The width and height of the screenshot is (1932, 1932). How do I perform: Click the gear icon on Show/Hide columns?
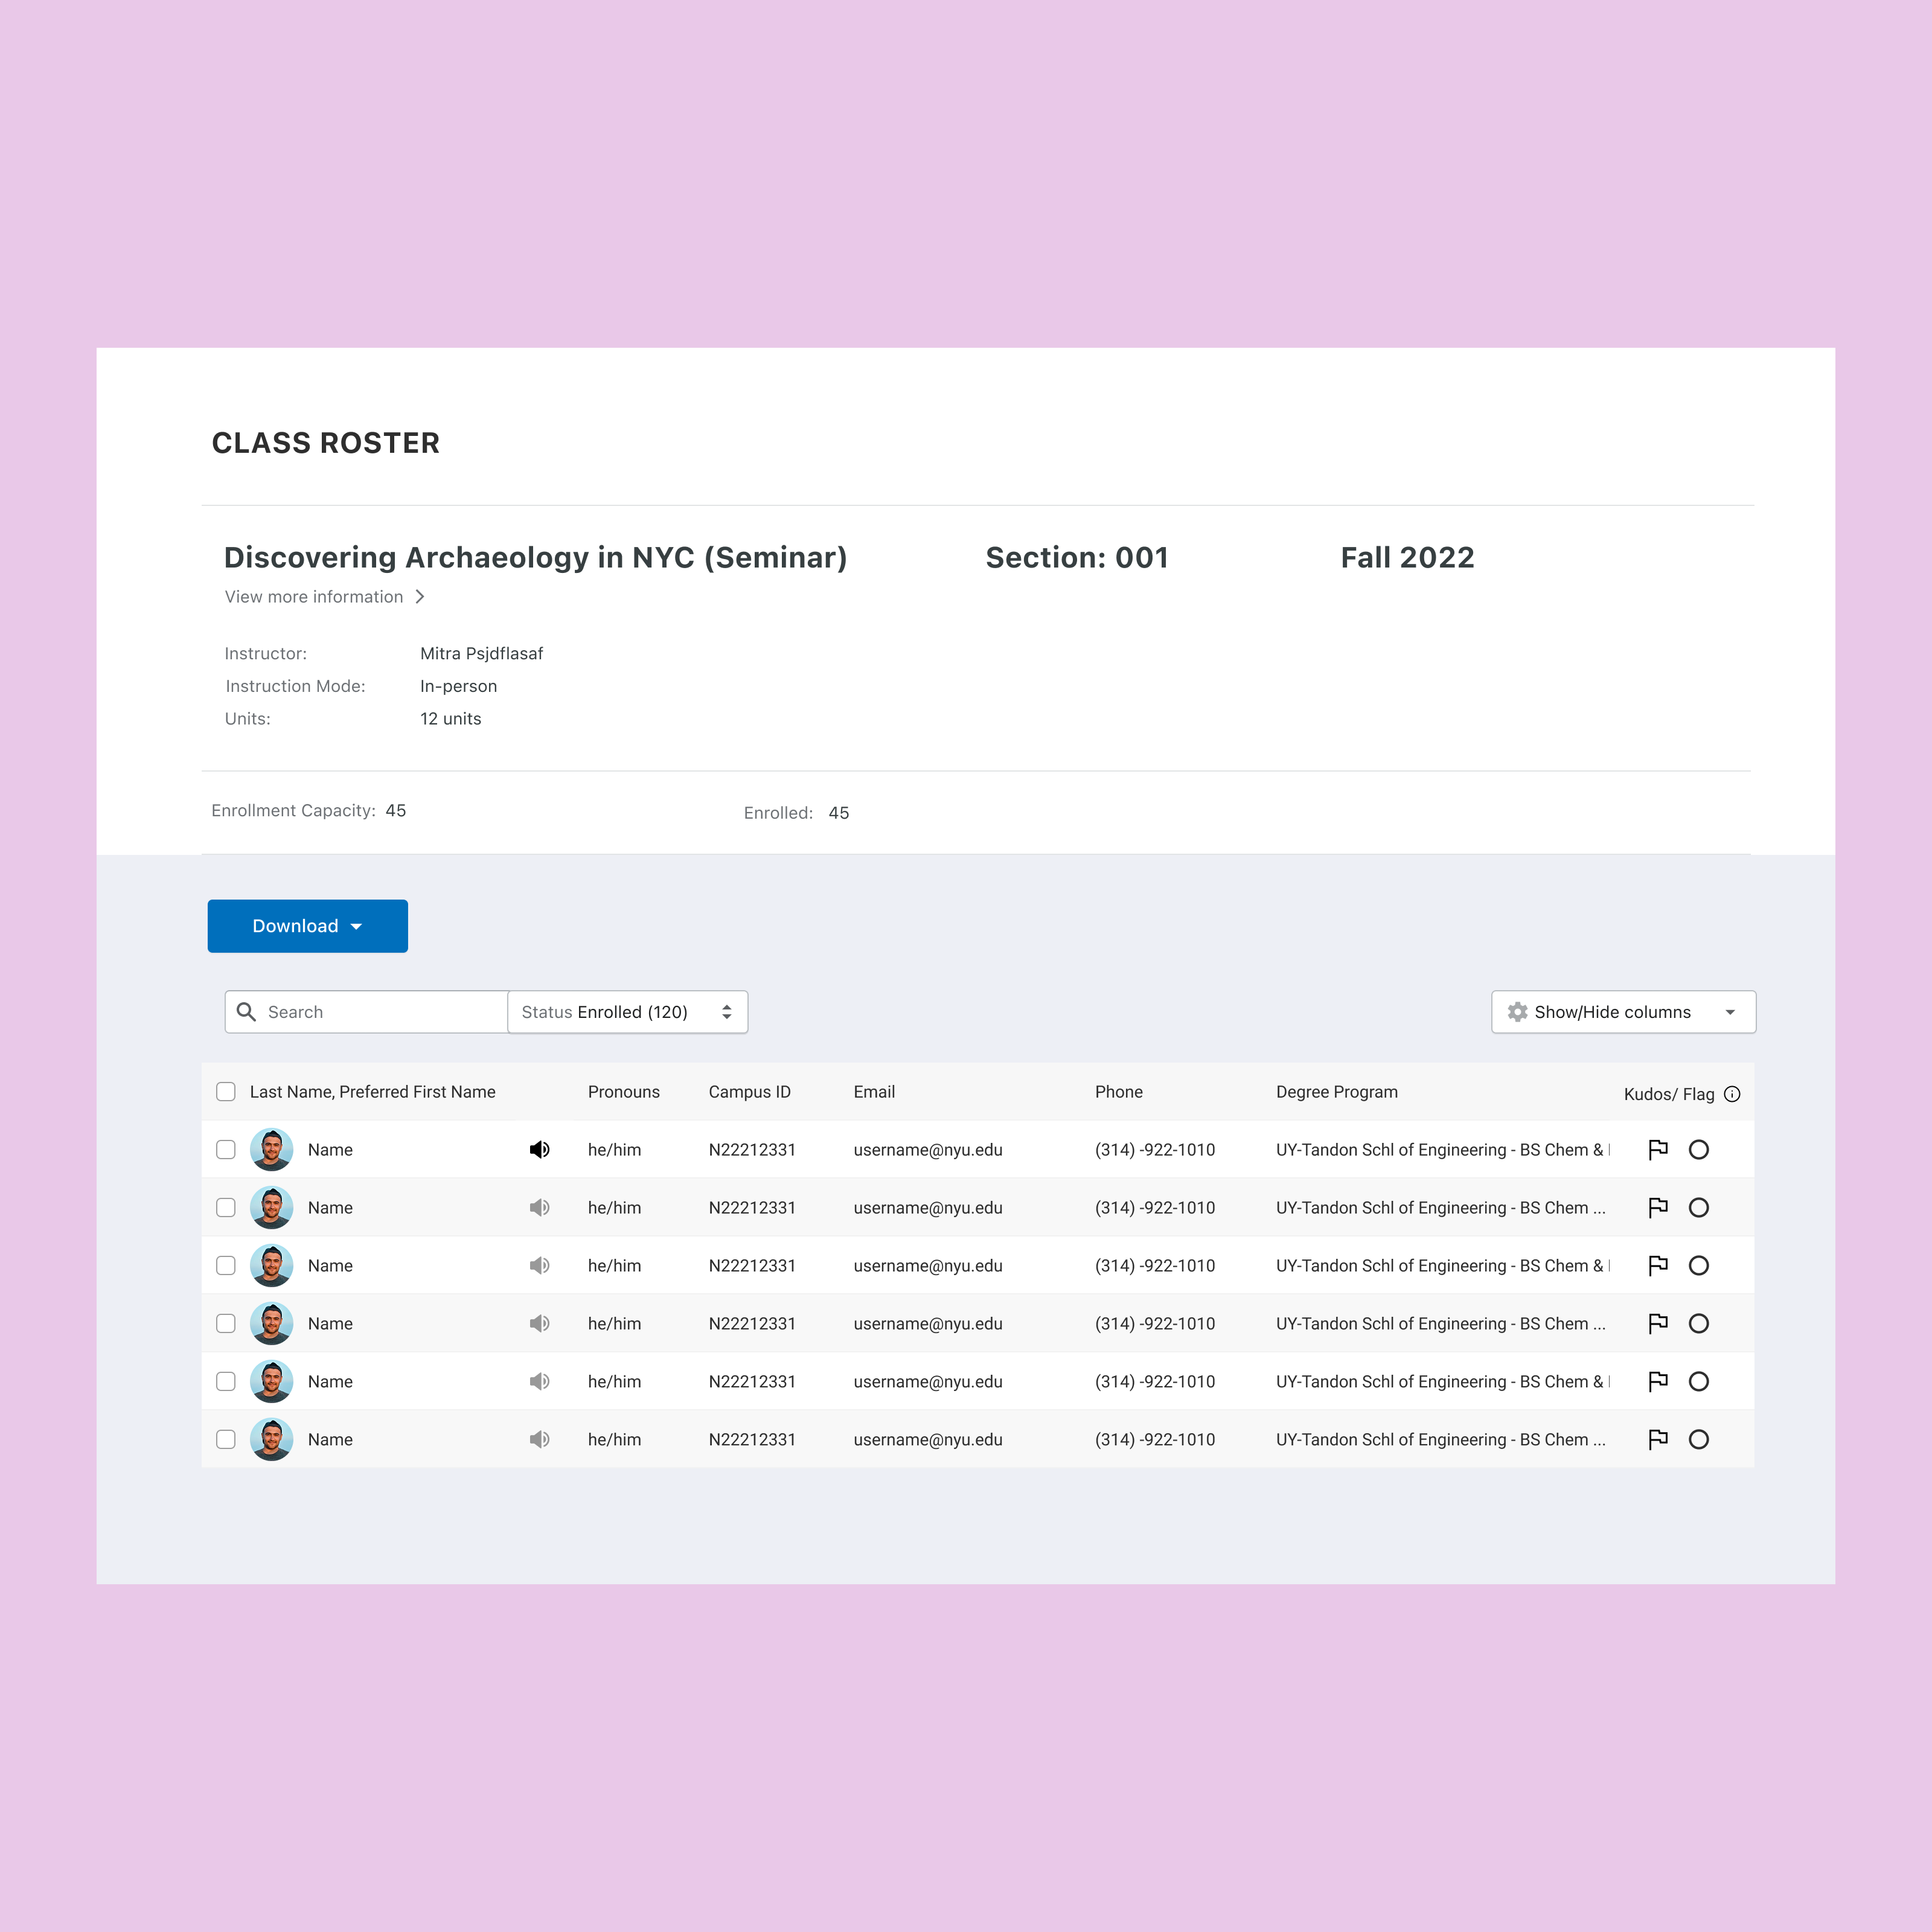coord(1517,1012)
